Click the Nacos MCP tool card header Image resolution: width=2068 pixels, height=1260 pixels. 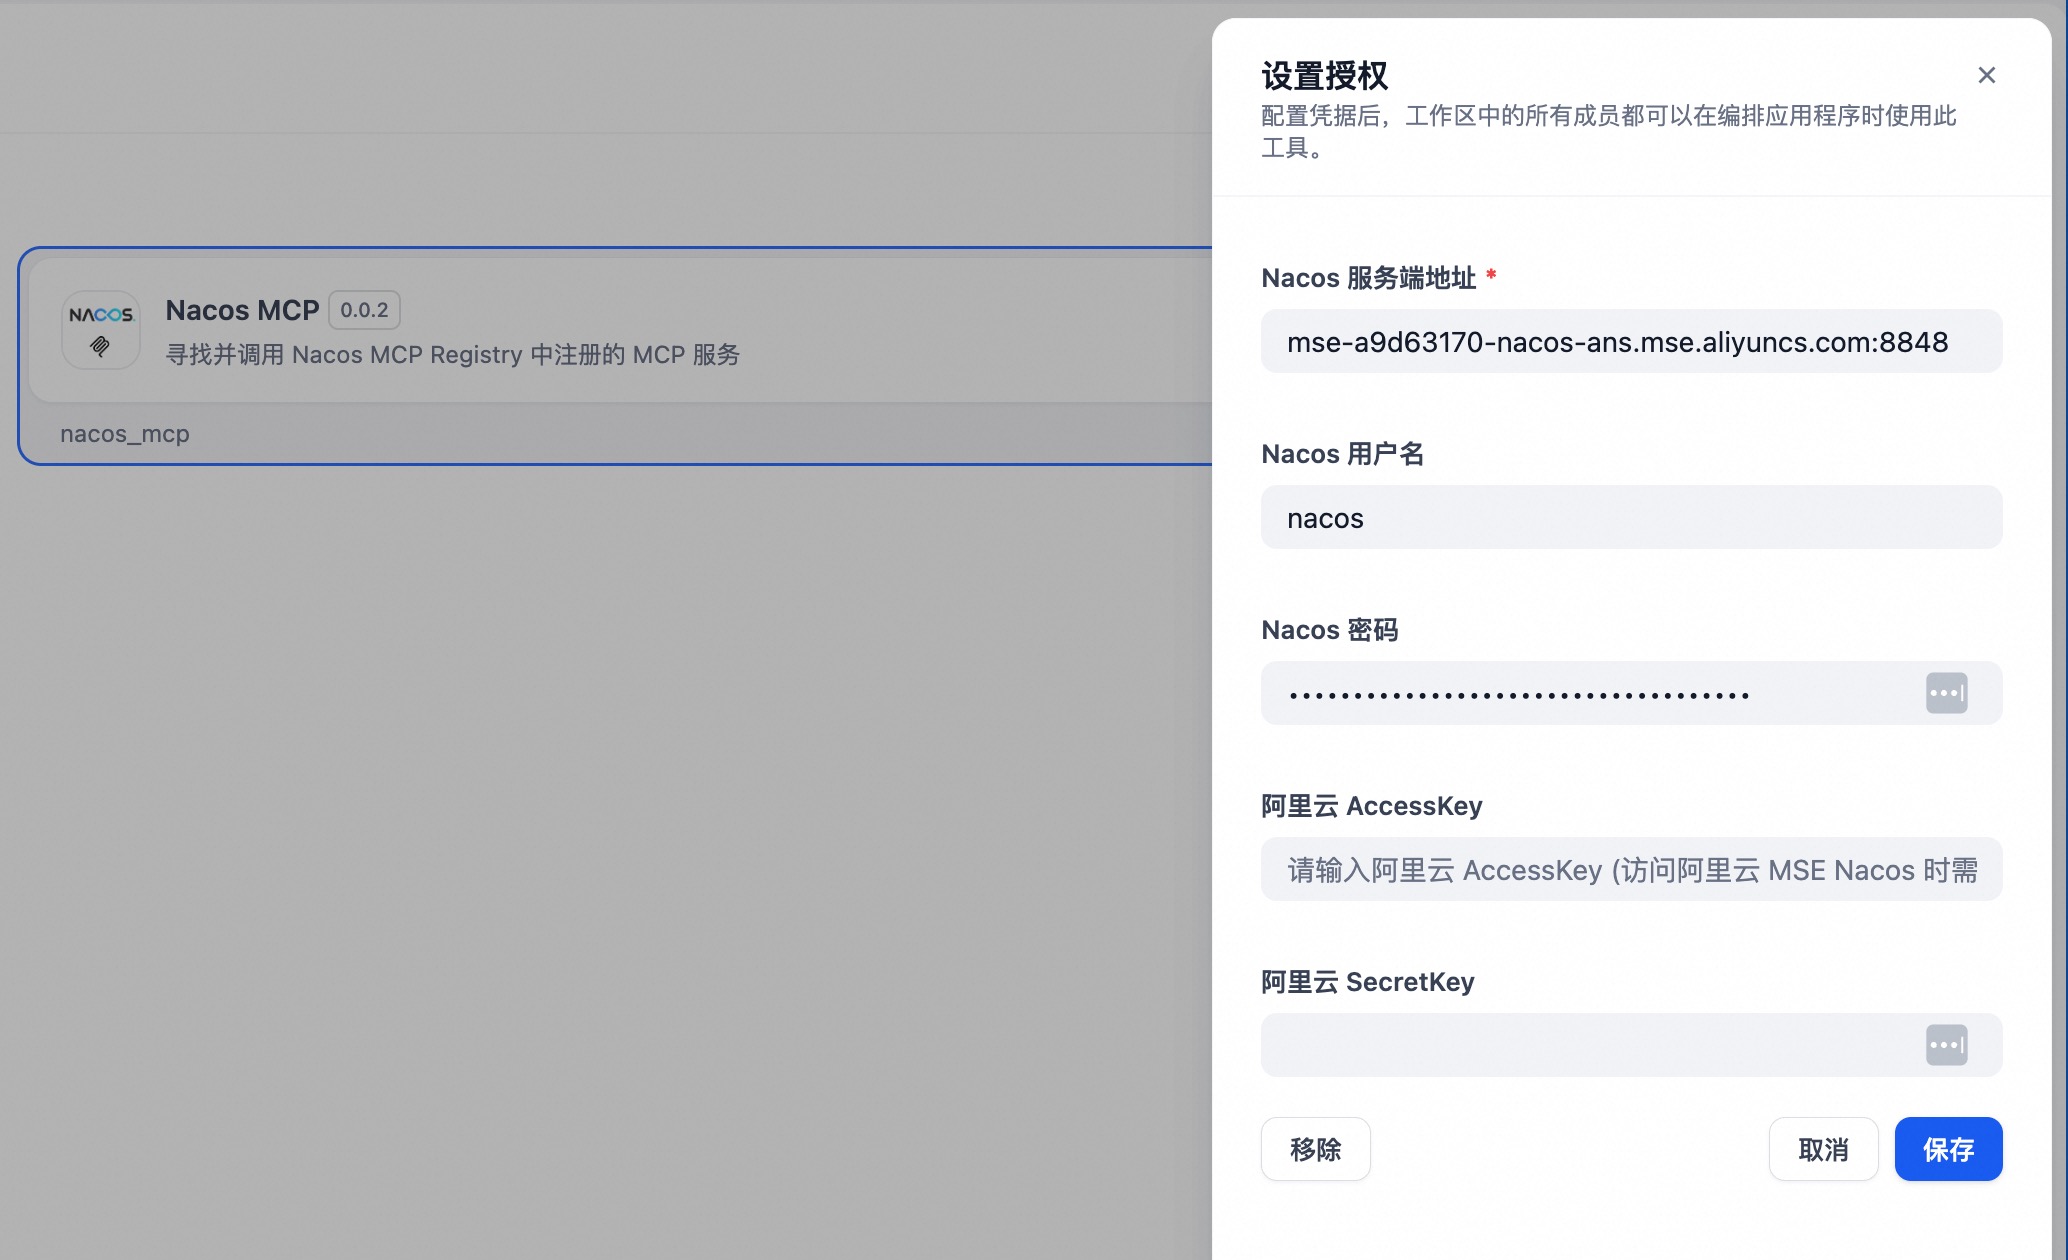pyautogui.click(x=450, y=330)
